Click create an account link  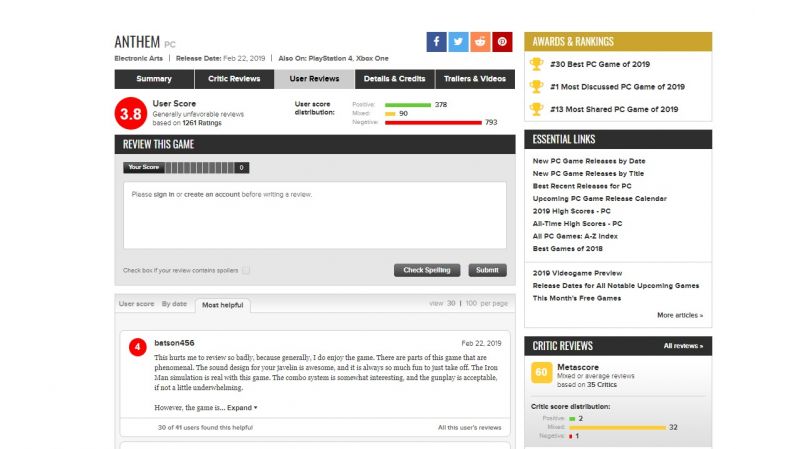[212, 194]
